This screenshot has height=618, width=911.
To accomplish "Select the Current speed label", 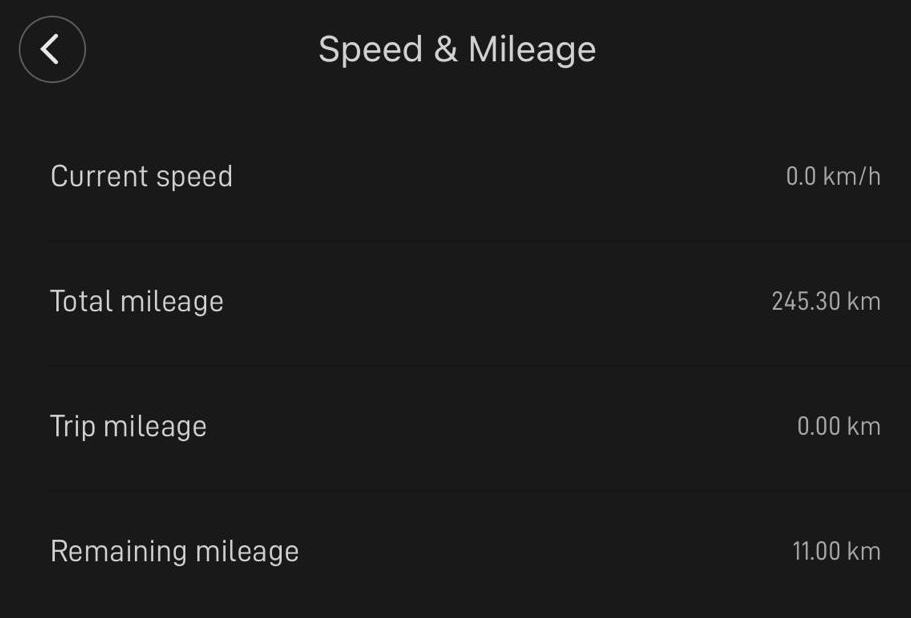I will point(141,176).
